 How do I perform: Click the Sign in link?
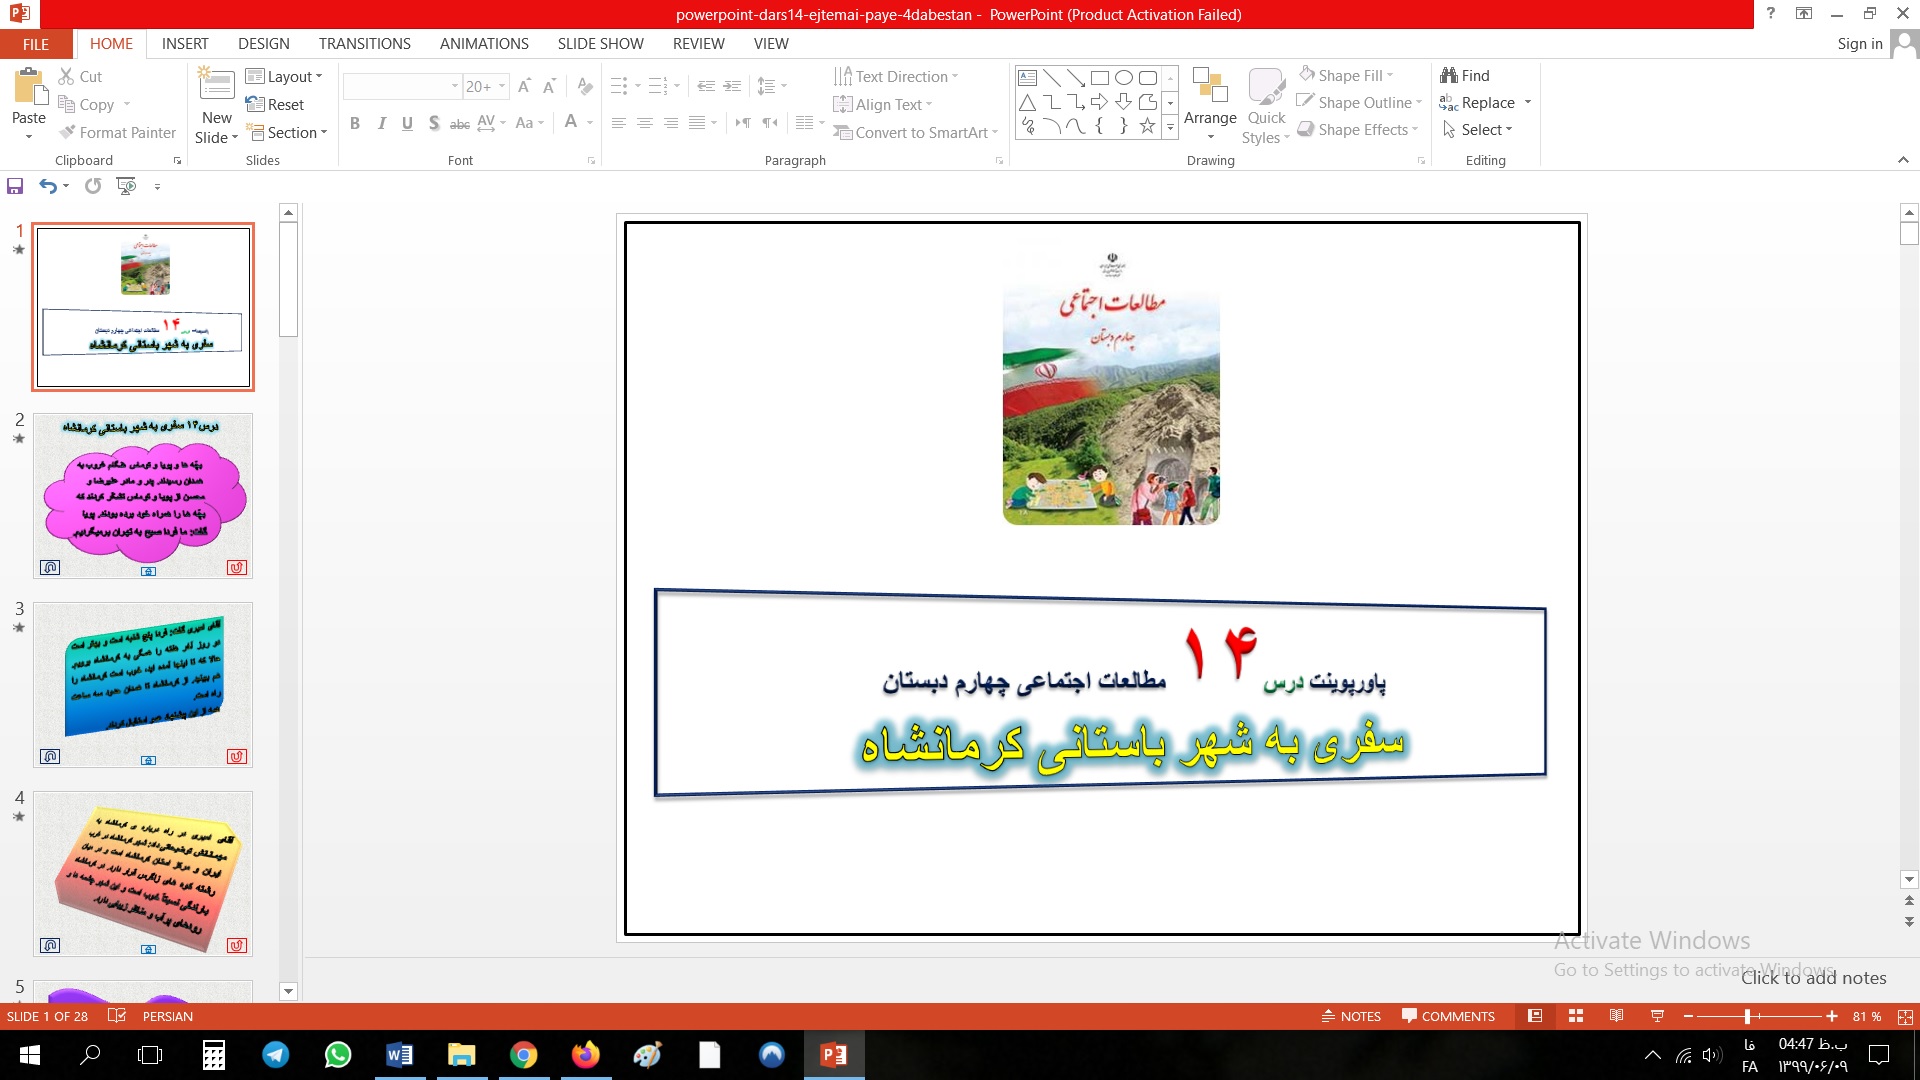[1859, 43]
